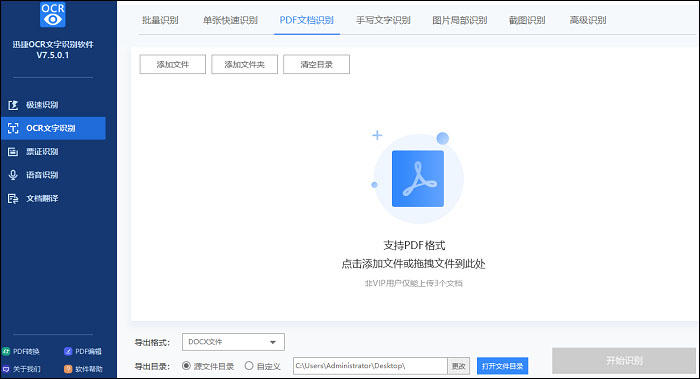Click the 更改 button
This screenshot has height=379, width=700.
[x=458, y=366]
